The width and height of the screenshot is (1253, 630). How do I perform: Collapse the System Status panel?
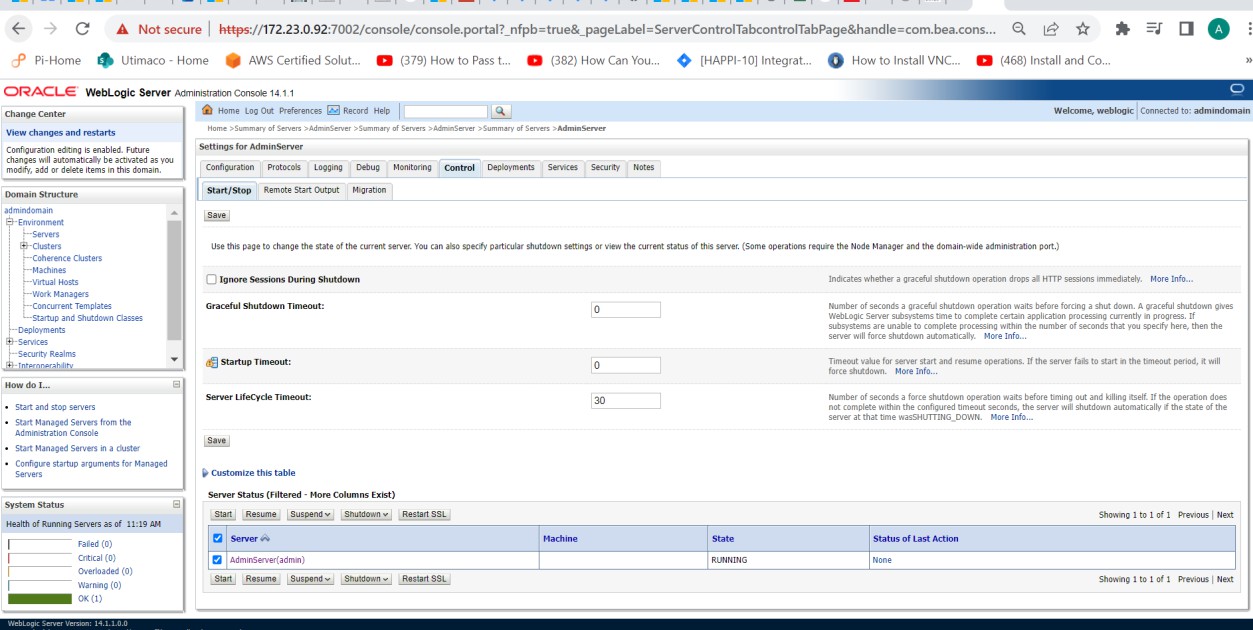tap(176, 505)
